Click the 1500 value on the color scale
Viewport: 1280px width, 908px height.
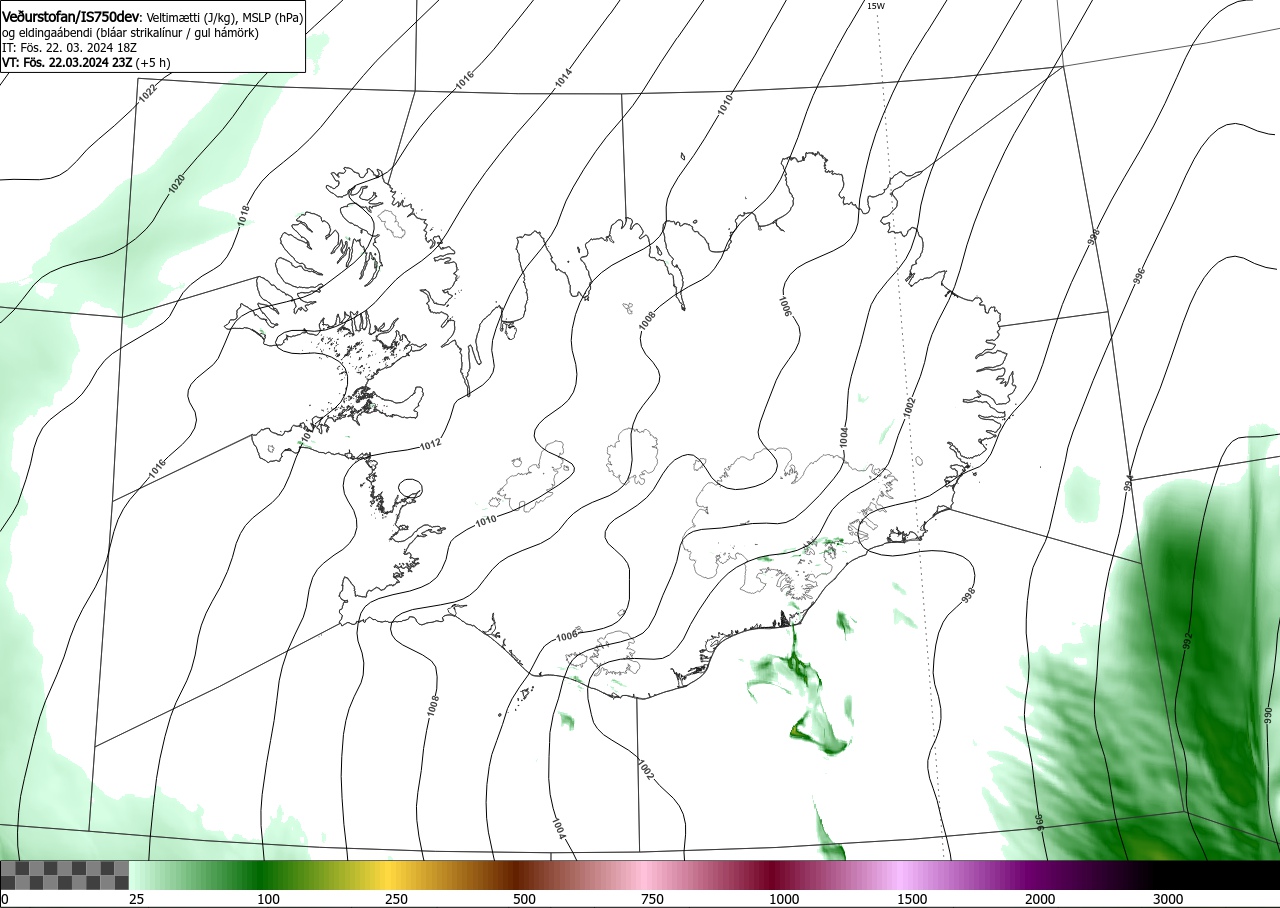click(912, 899)
